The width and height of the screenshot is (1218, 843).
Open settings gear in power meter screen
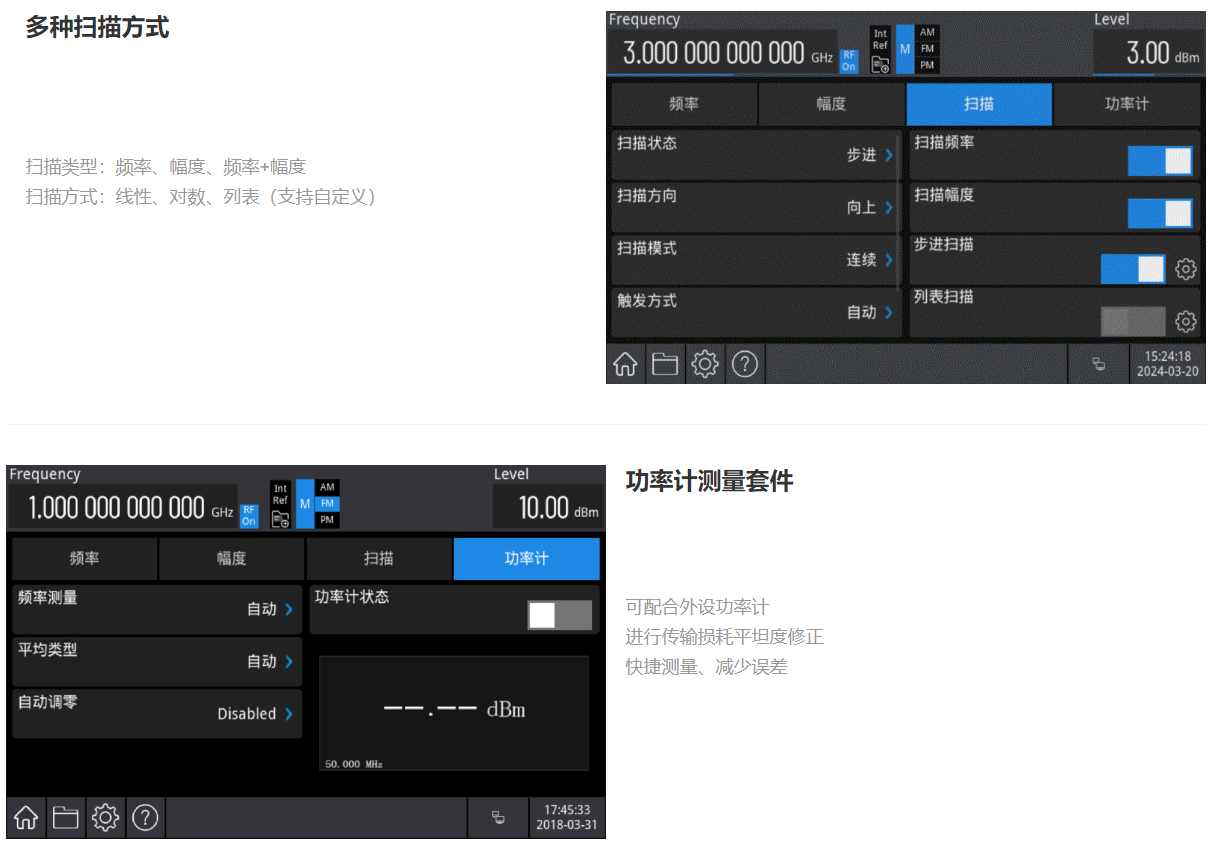106,818
